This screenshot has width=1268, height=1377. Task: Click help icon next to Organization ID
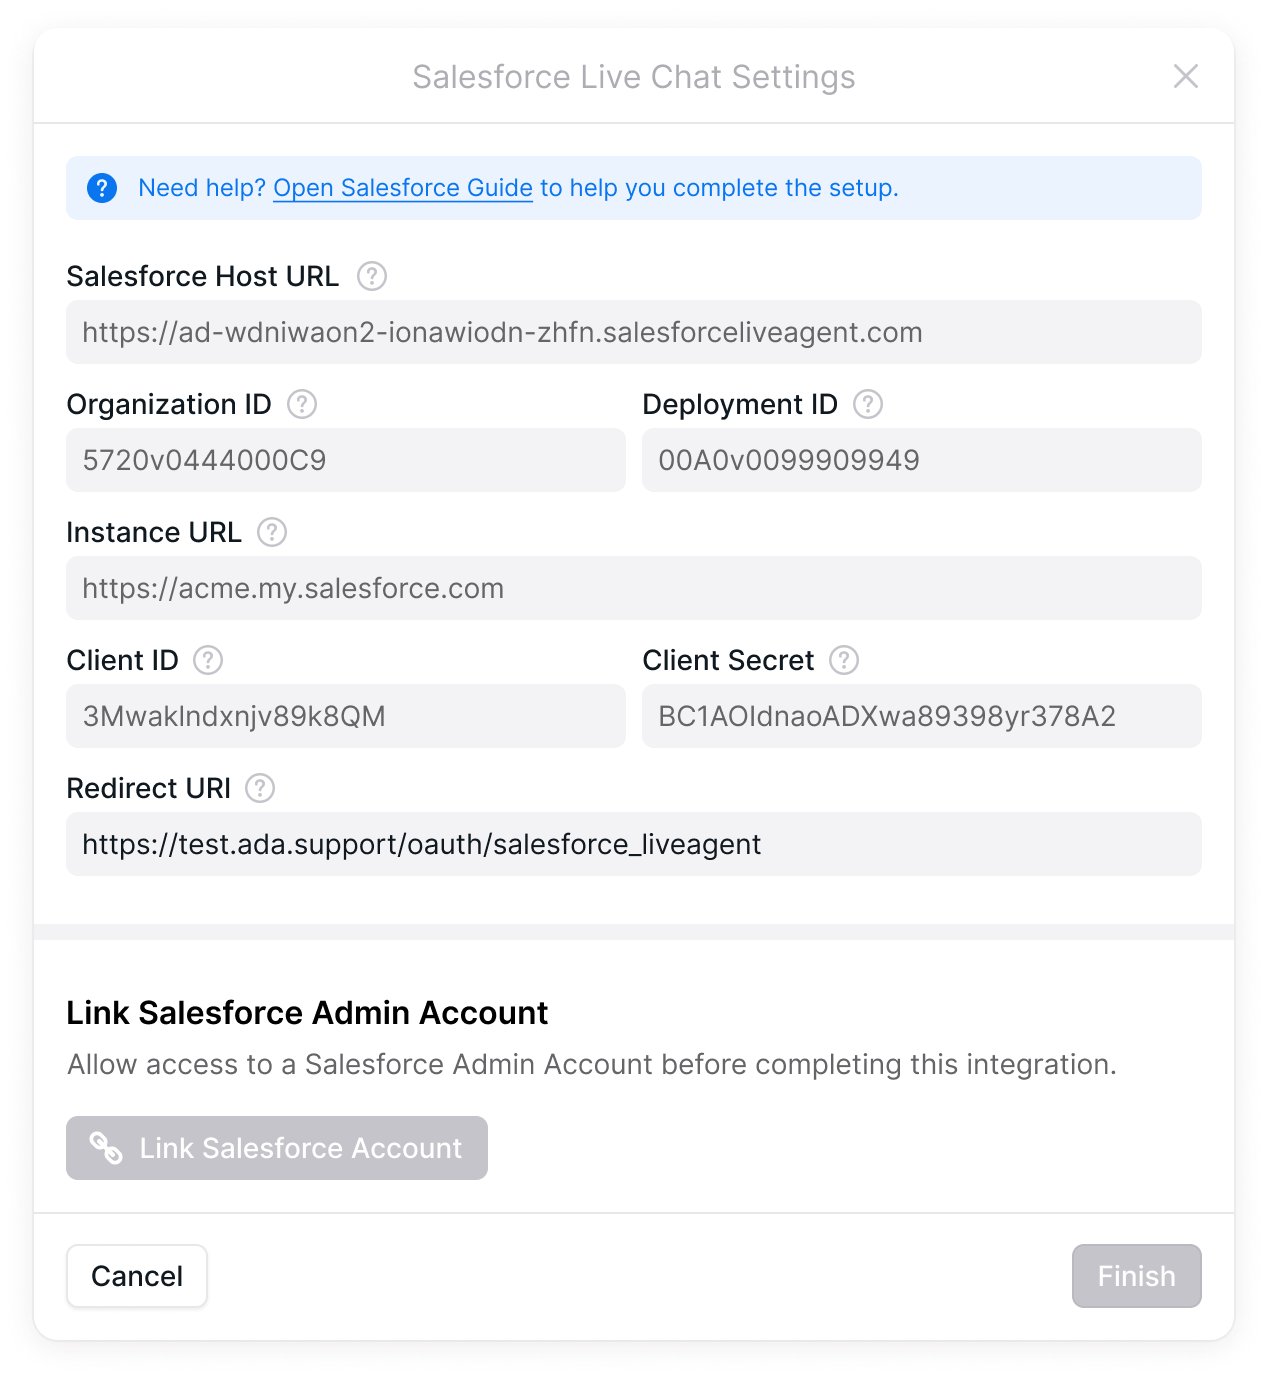point(302,404)
